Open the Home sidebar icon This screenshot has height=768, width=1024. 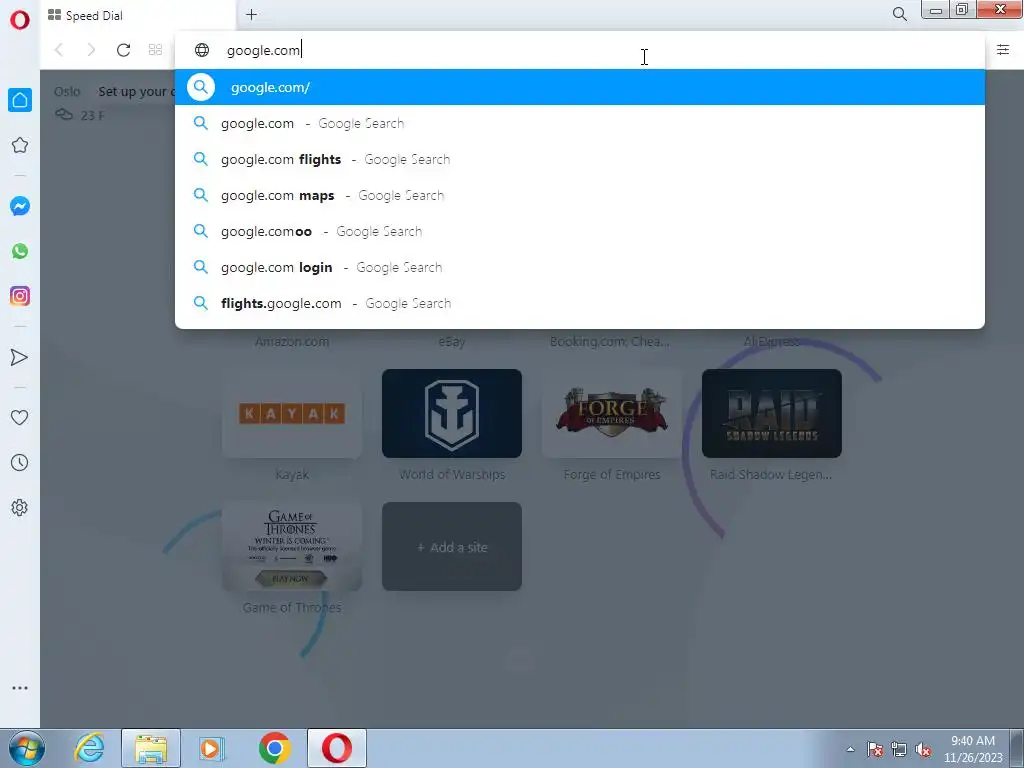(x=20, y=100)
